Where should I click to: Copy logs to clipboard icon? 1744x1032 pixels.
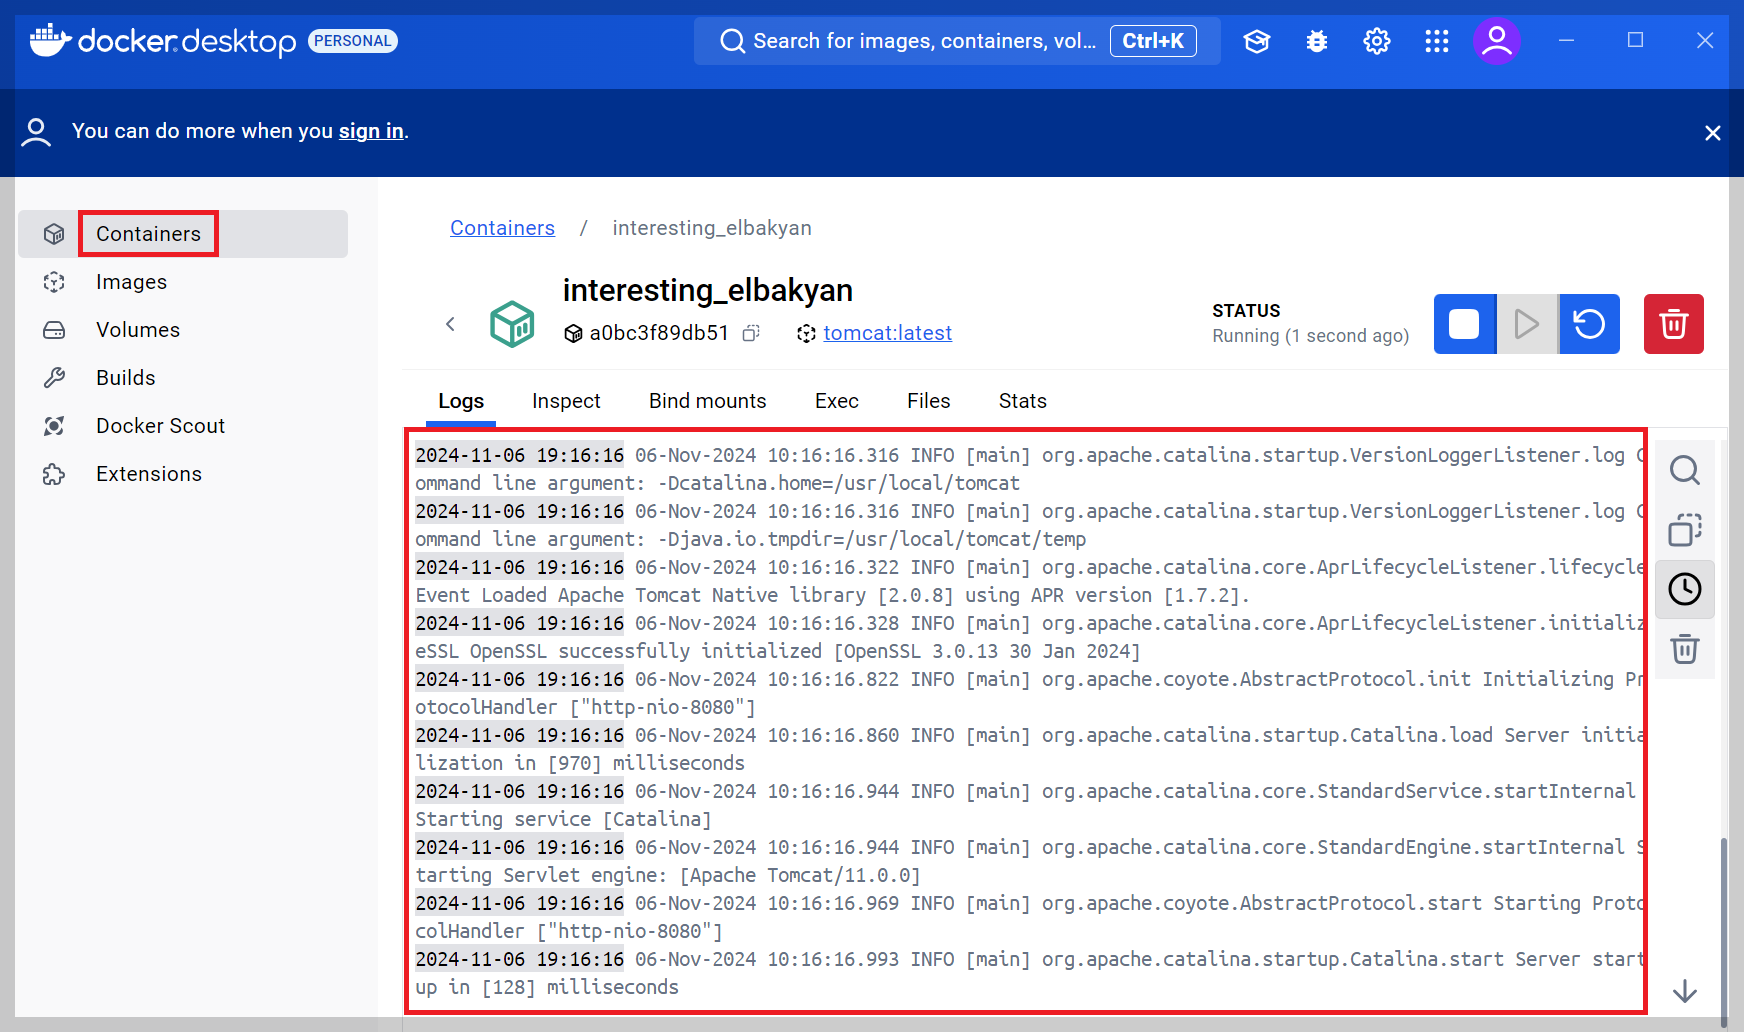click(1685, 529)
